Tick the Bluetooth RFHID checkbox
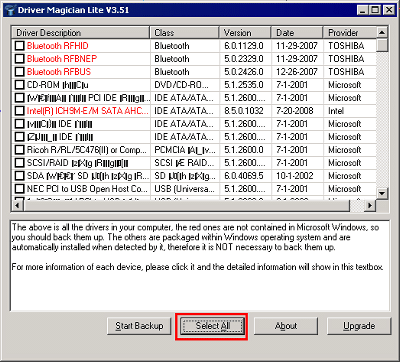The image size is (400, 362). click(x=20, y=46)
